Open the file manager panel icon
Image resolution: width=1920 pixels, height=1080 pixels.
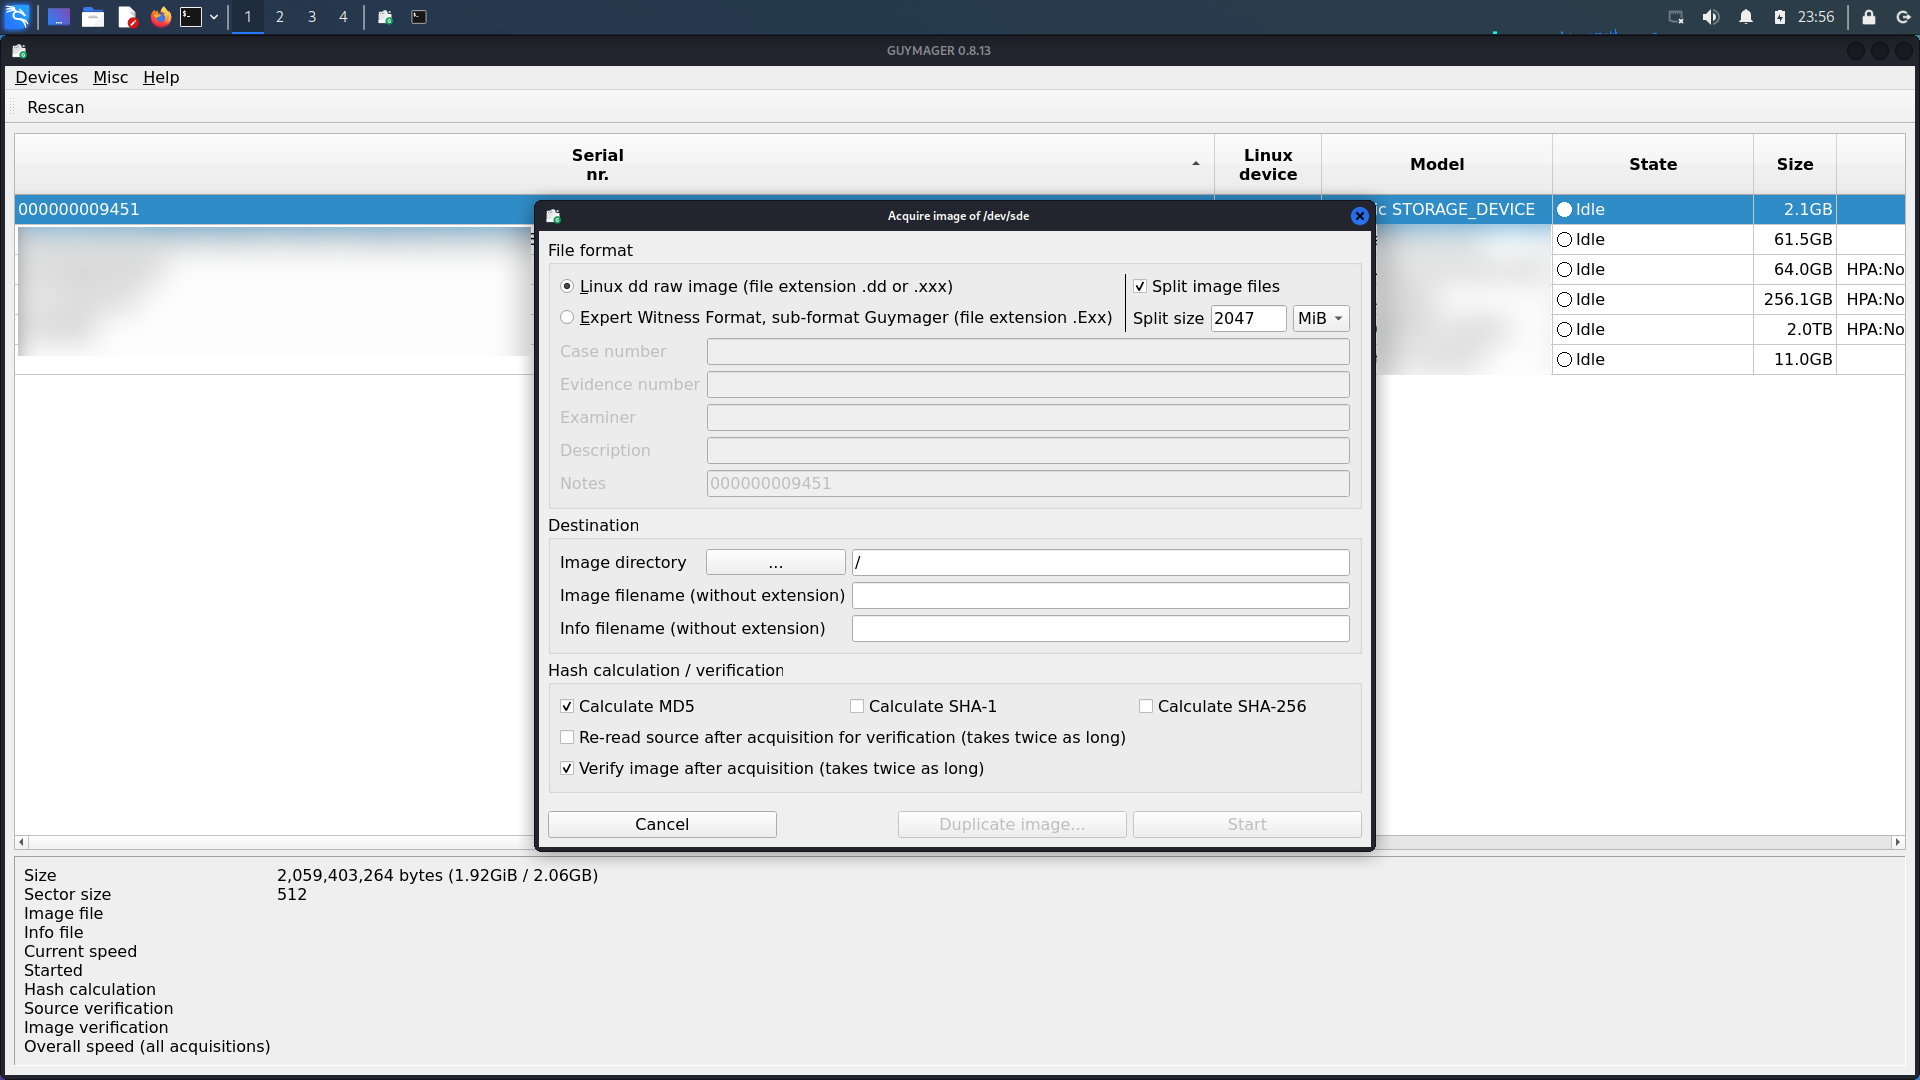click(93, 17)
